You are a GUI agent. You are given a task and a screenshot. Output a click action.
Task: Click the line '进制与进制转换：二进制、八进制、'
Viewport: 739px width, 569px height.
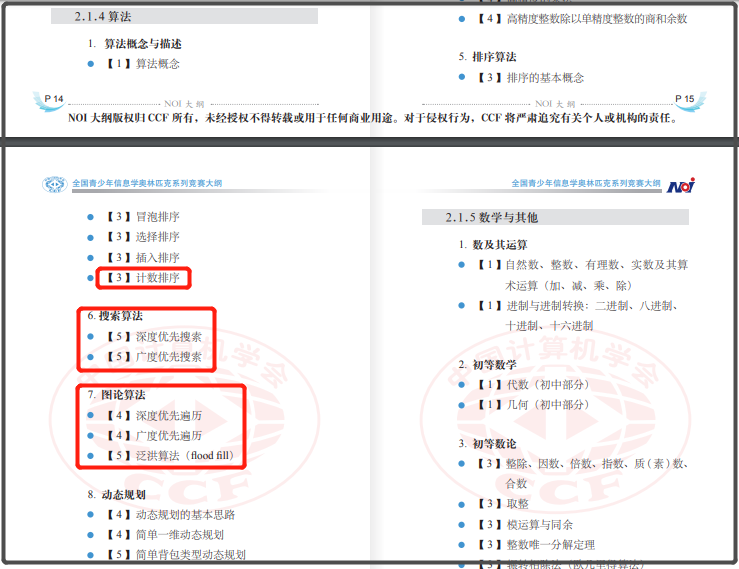(x=593, y=306)
